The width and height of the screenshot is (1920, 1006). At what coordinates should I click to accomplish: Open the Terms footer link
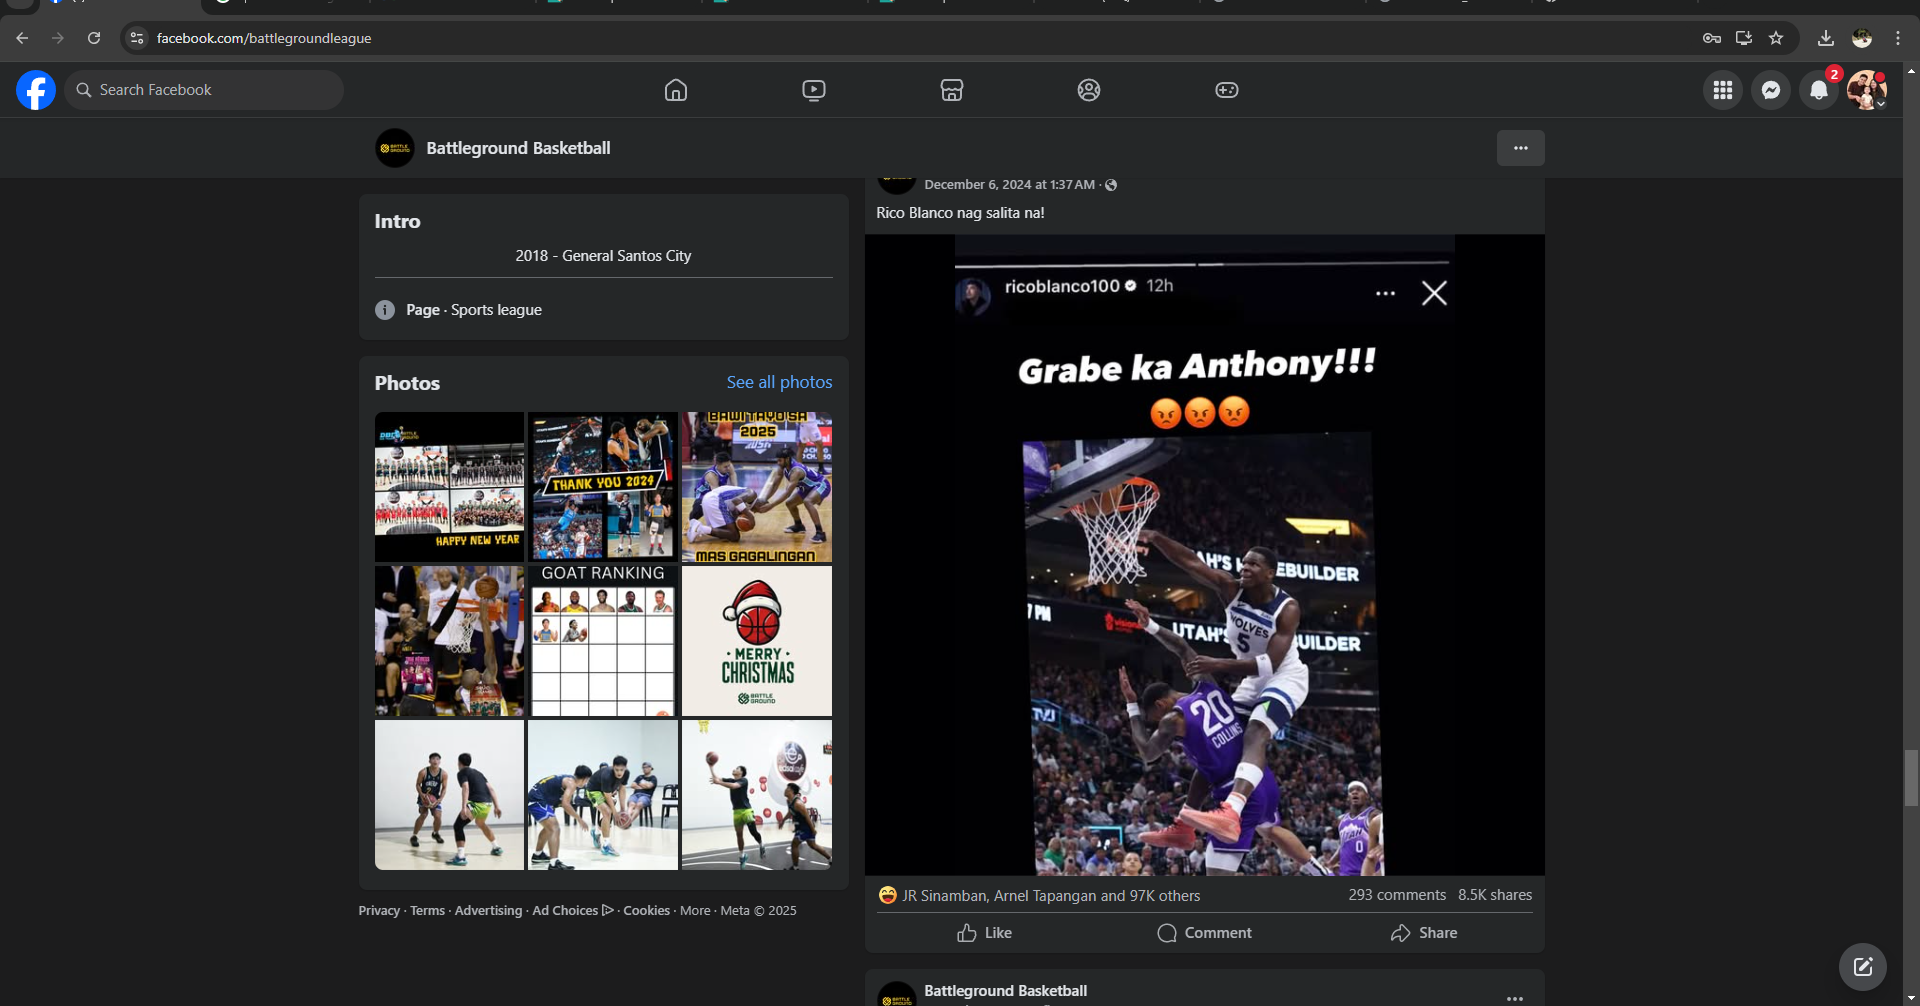(x=427, y=911)
